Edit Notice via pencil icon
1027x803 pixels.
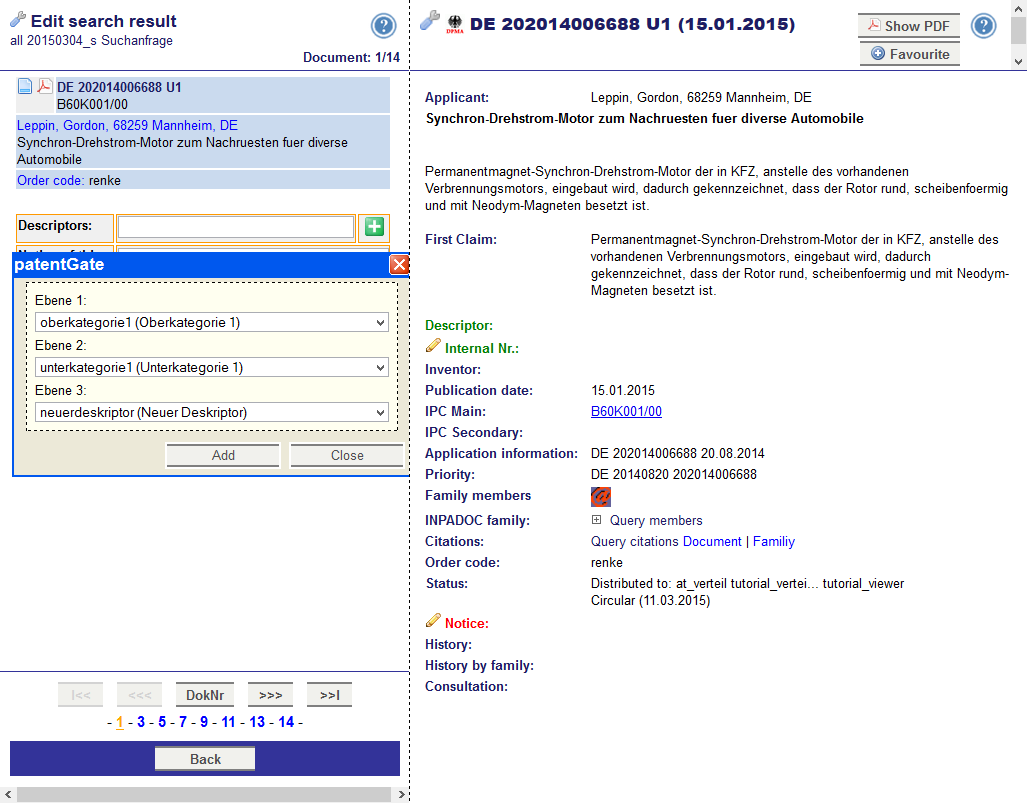coord(433,620)
